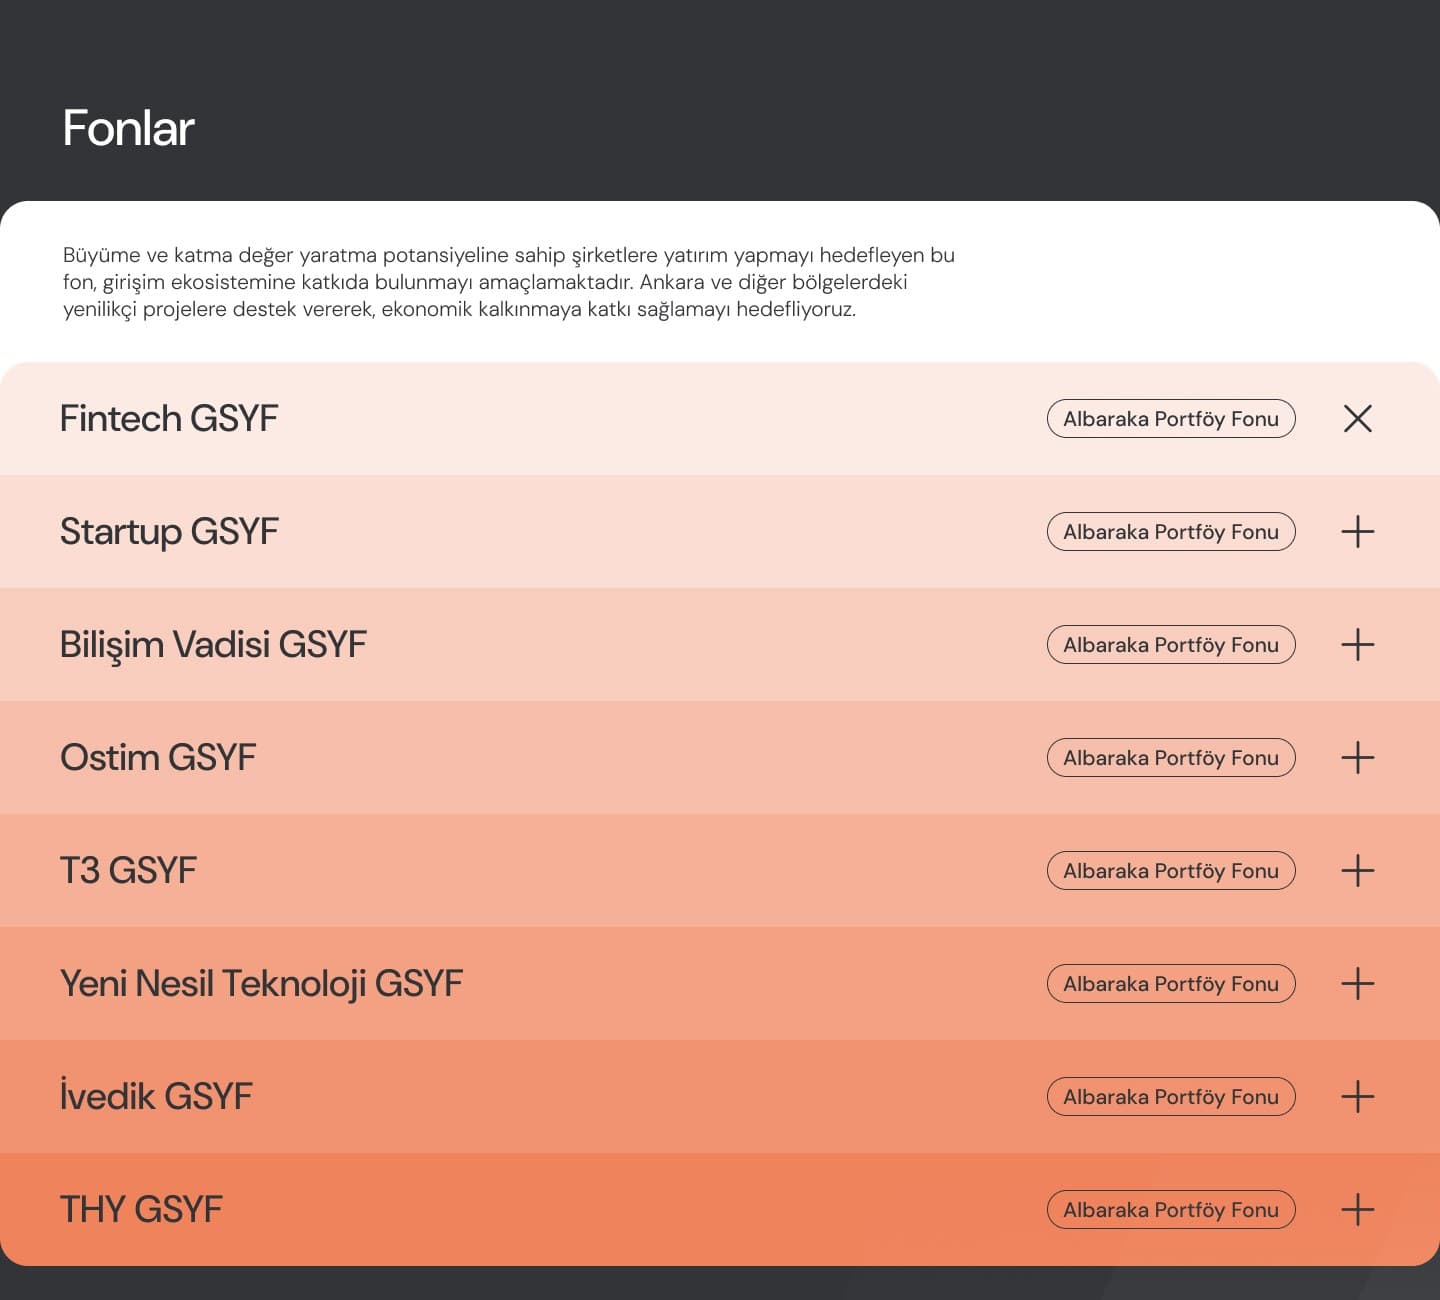Screen dimensions: 1440x1300
Task: Collapse Fintech GSYF with the X icon
Action: pos(1357,418)
